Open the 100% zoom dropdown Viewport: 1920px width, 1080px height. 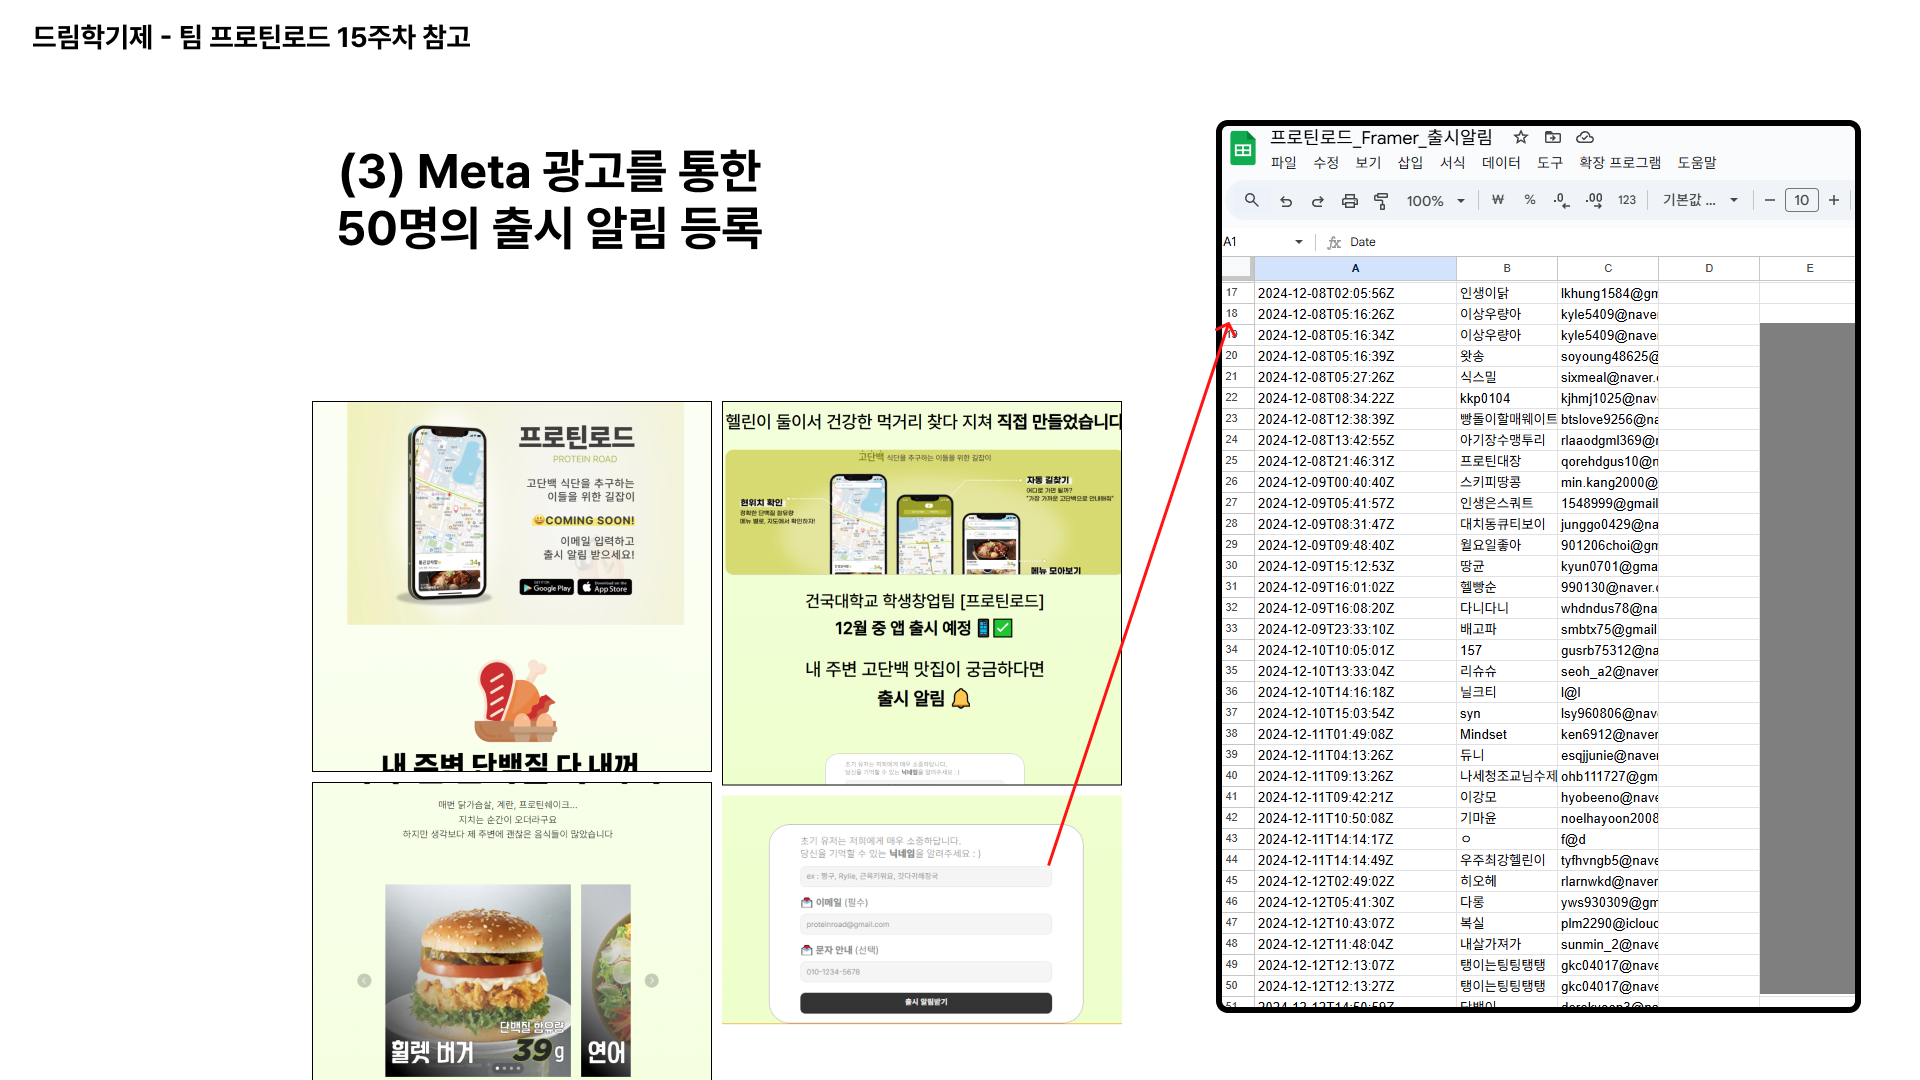tap(1436, 201)
